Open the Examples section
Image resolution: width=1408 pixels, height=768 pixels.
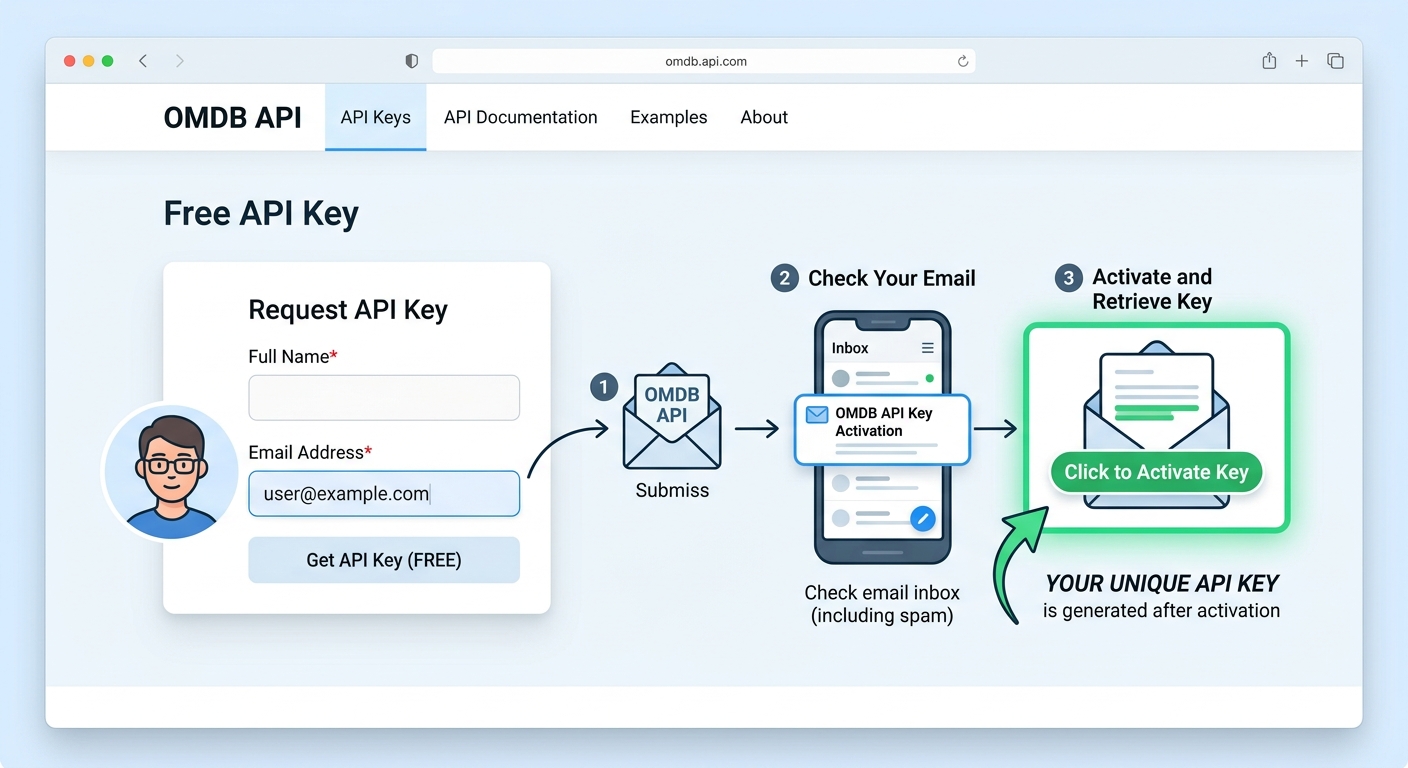click(668, 117)
